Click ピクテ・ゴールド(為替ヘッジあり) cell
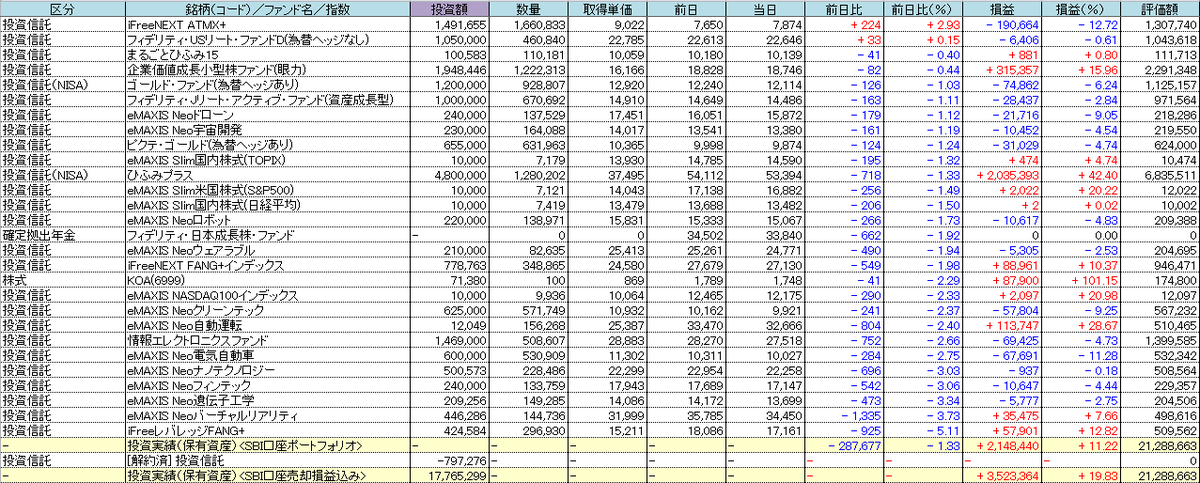This screenshot has width=1200, height=483. (x=266, y=145)
